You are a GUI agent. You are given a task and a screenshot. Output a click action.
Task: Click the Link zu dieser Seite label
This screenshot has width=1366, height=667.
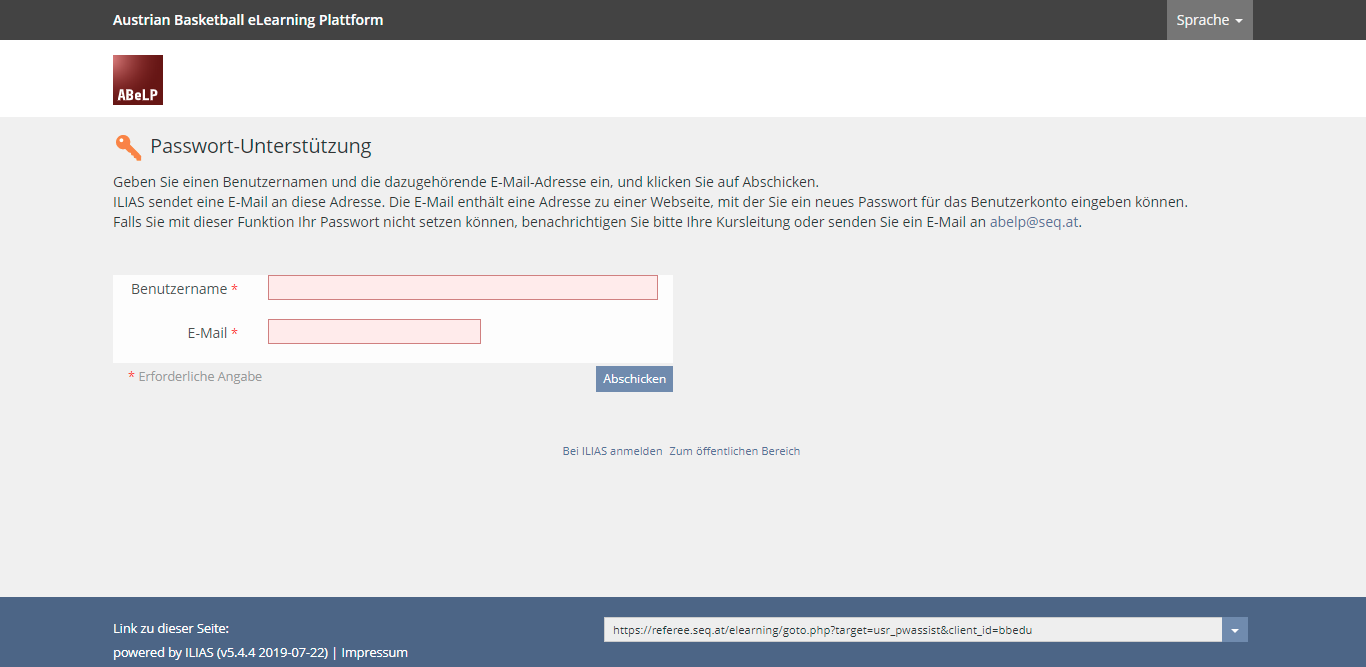(171, 628)
